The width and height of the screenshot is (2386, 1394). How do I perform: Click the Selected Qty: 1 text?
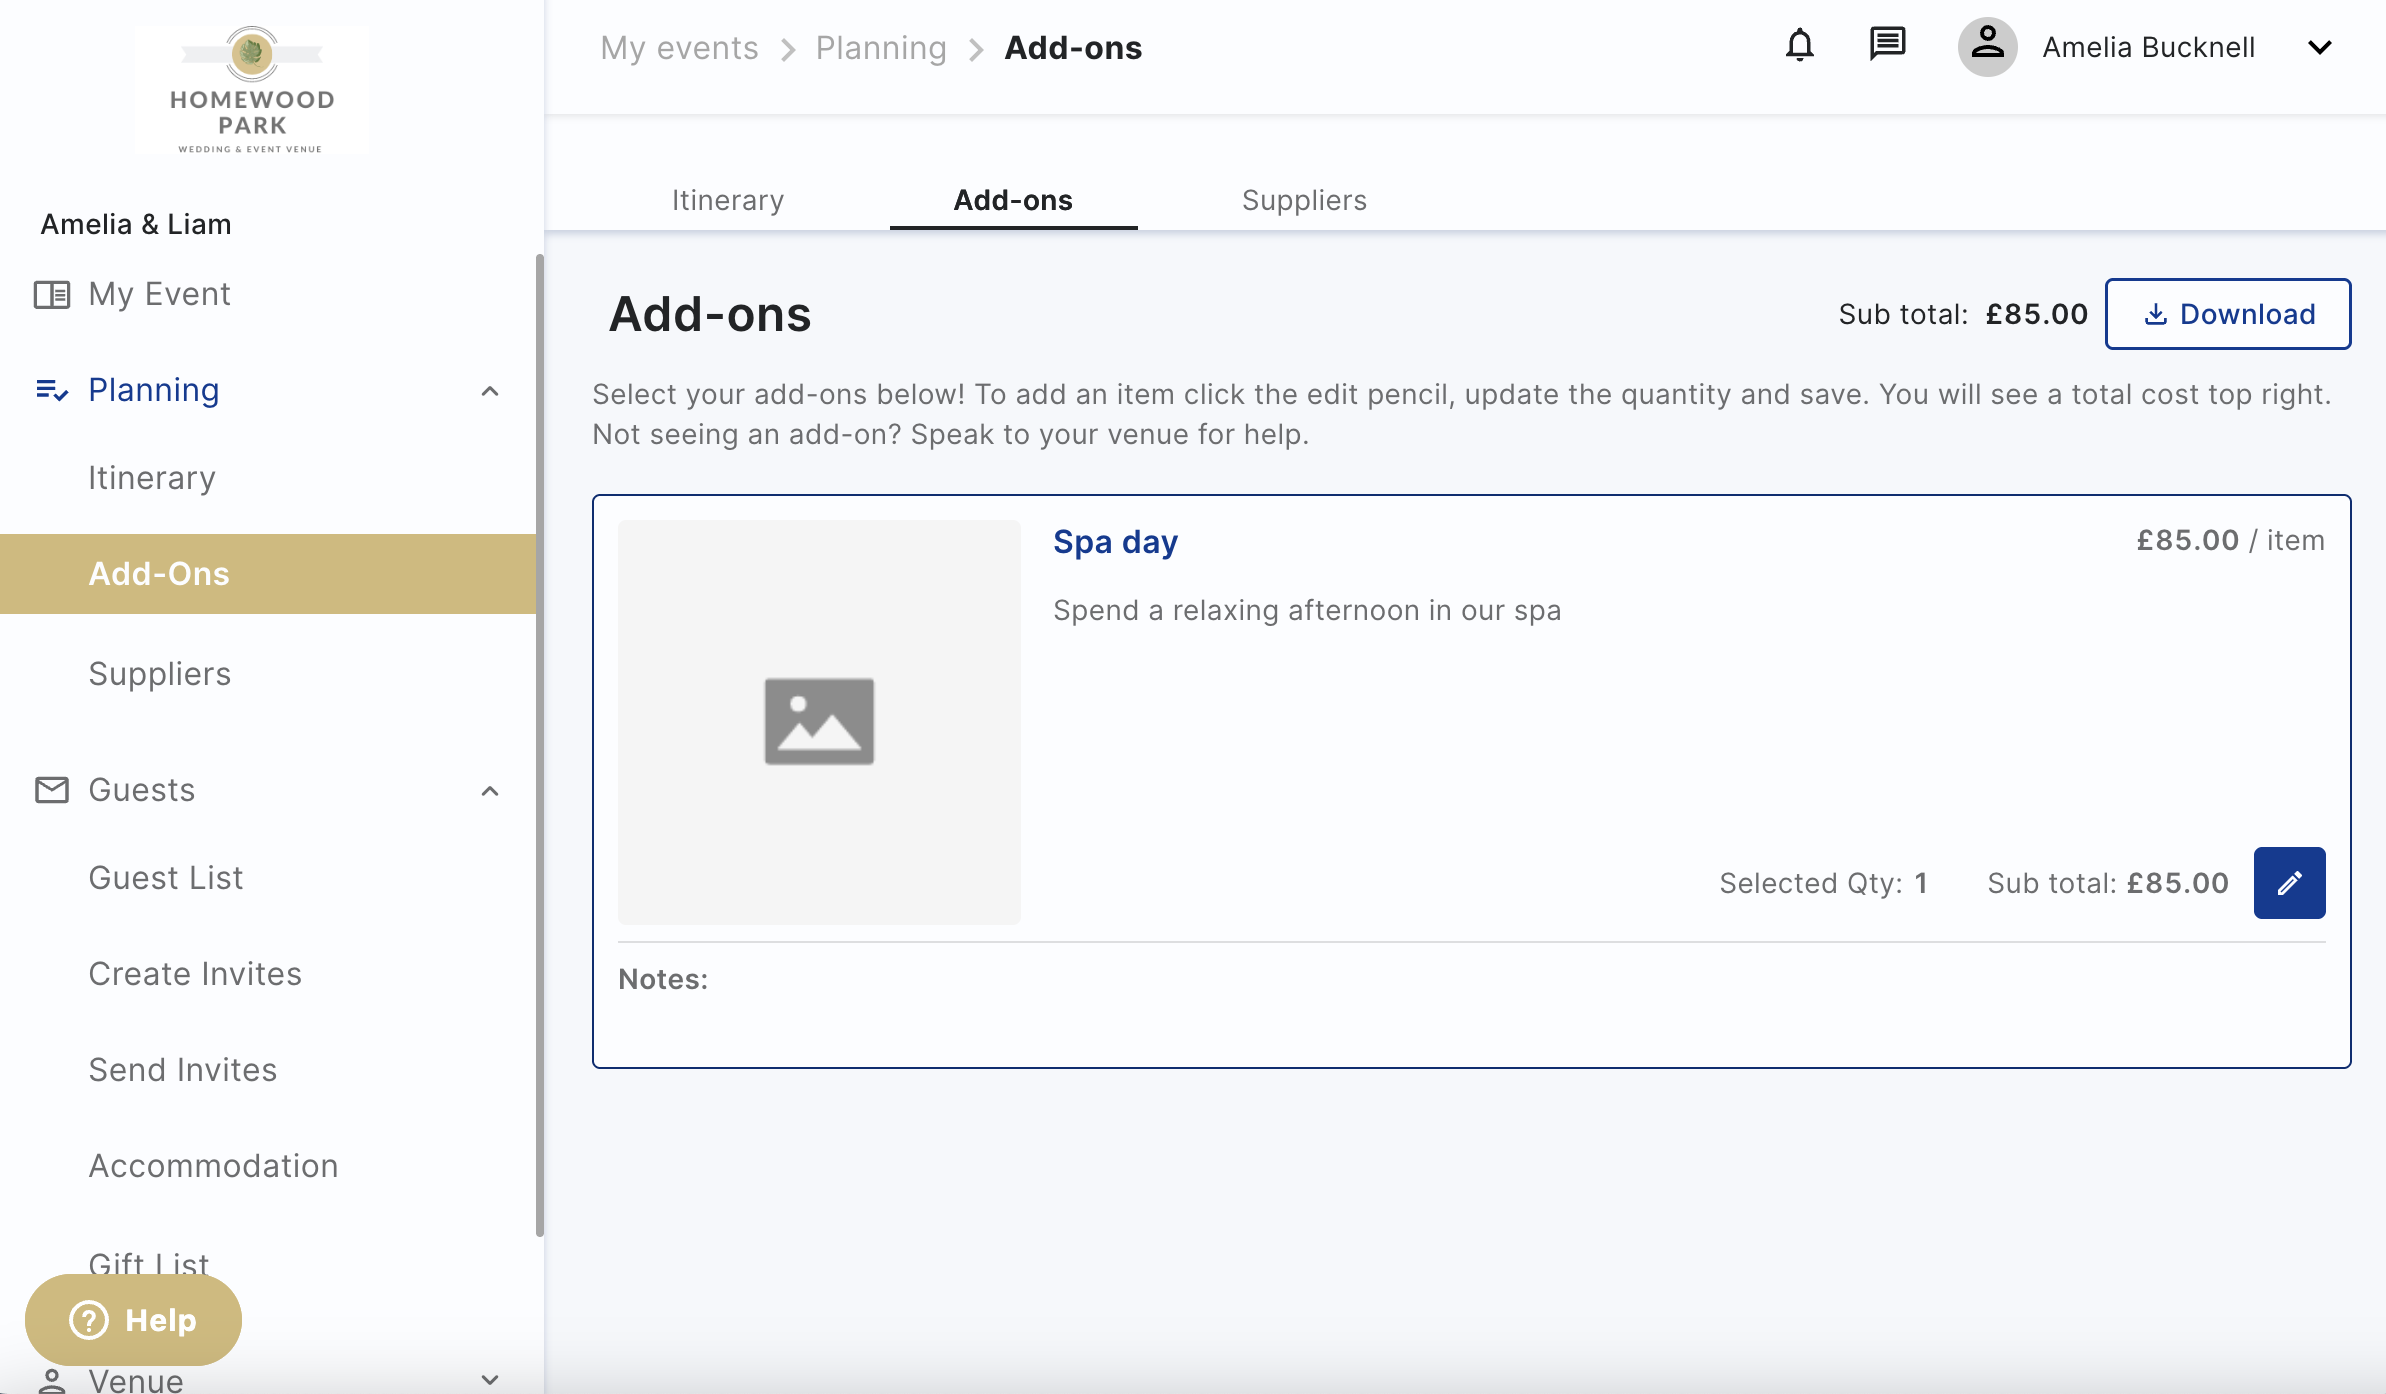click(x=1823, y=883)
